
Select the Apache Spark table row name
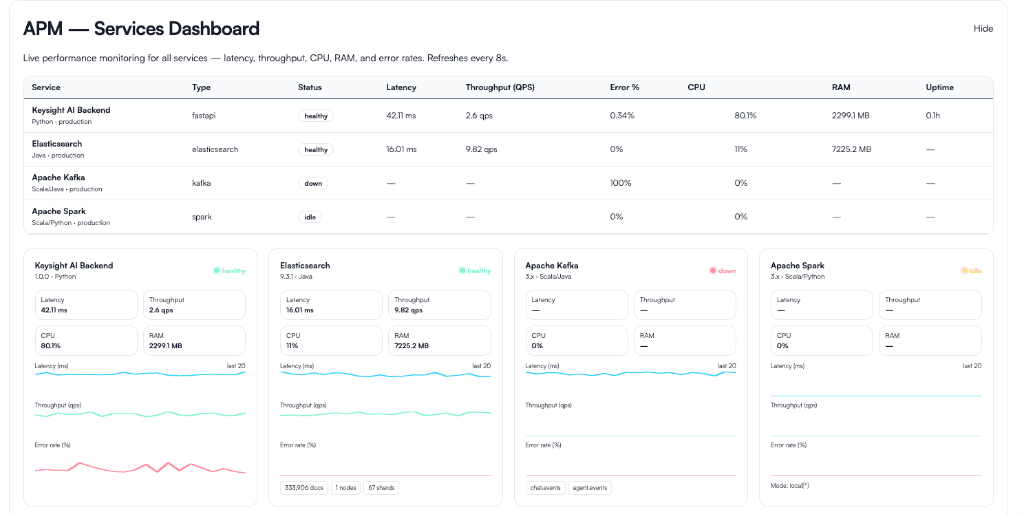click(x=58, y=211)
